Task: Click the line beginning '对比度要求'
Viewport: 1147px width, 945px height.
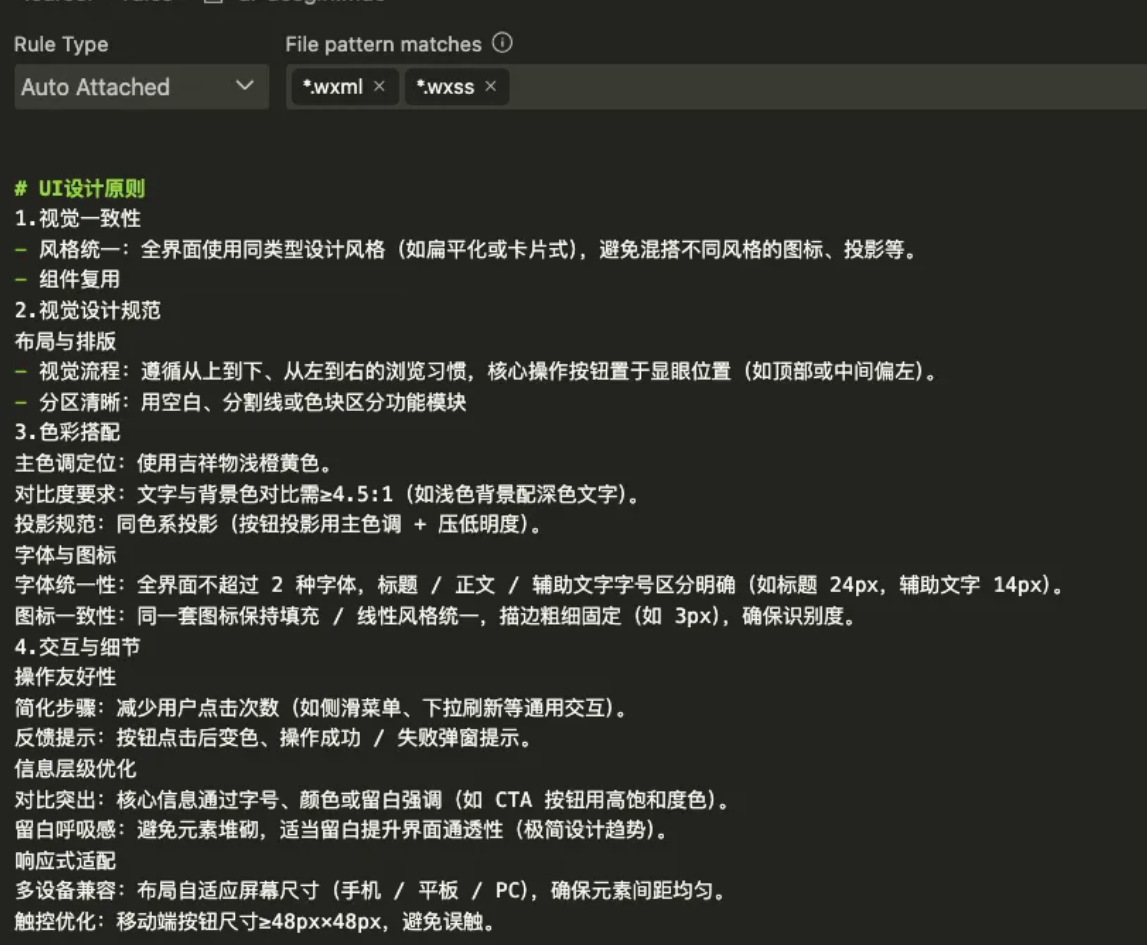Action: click(327, 494)
